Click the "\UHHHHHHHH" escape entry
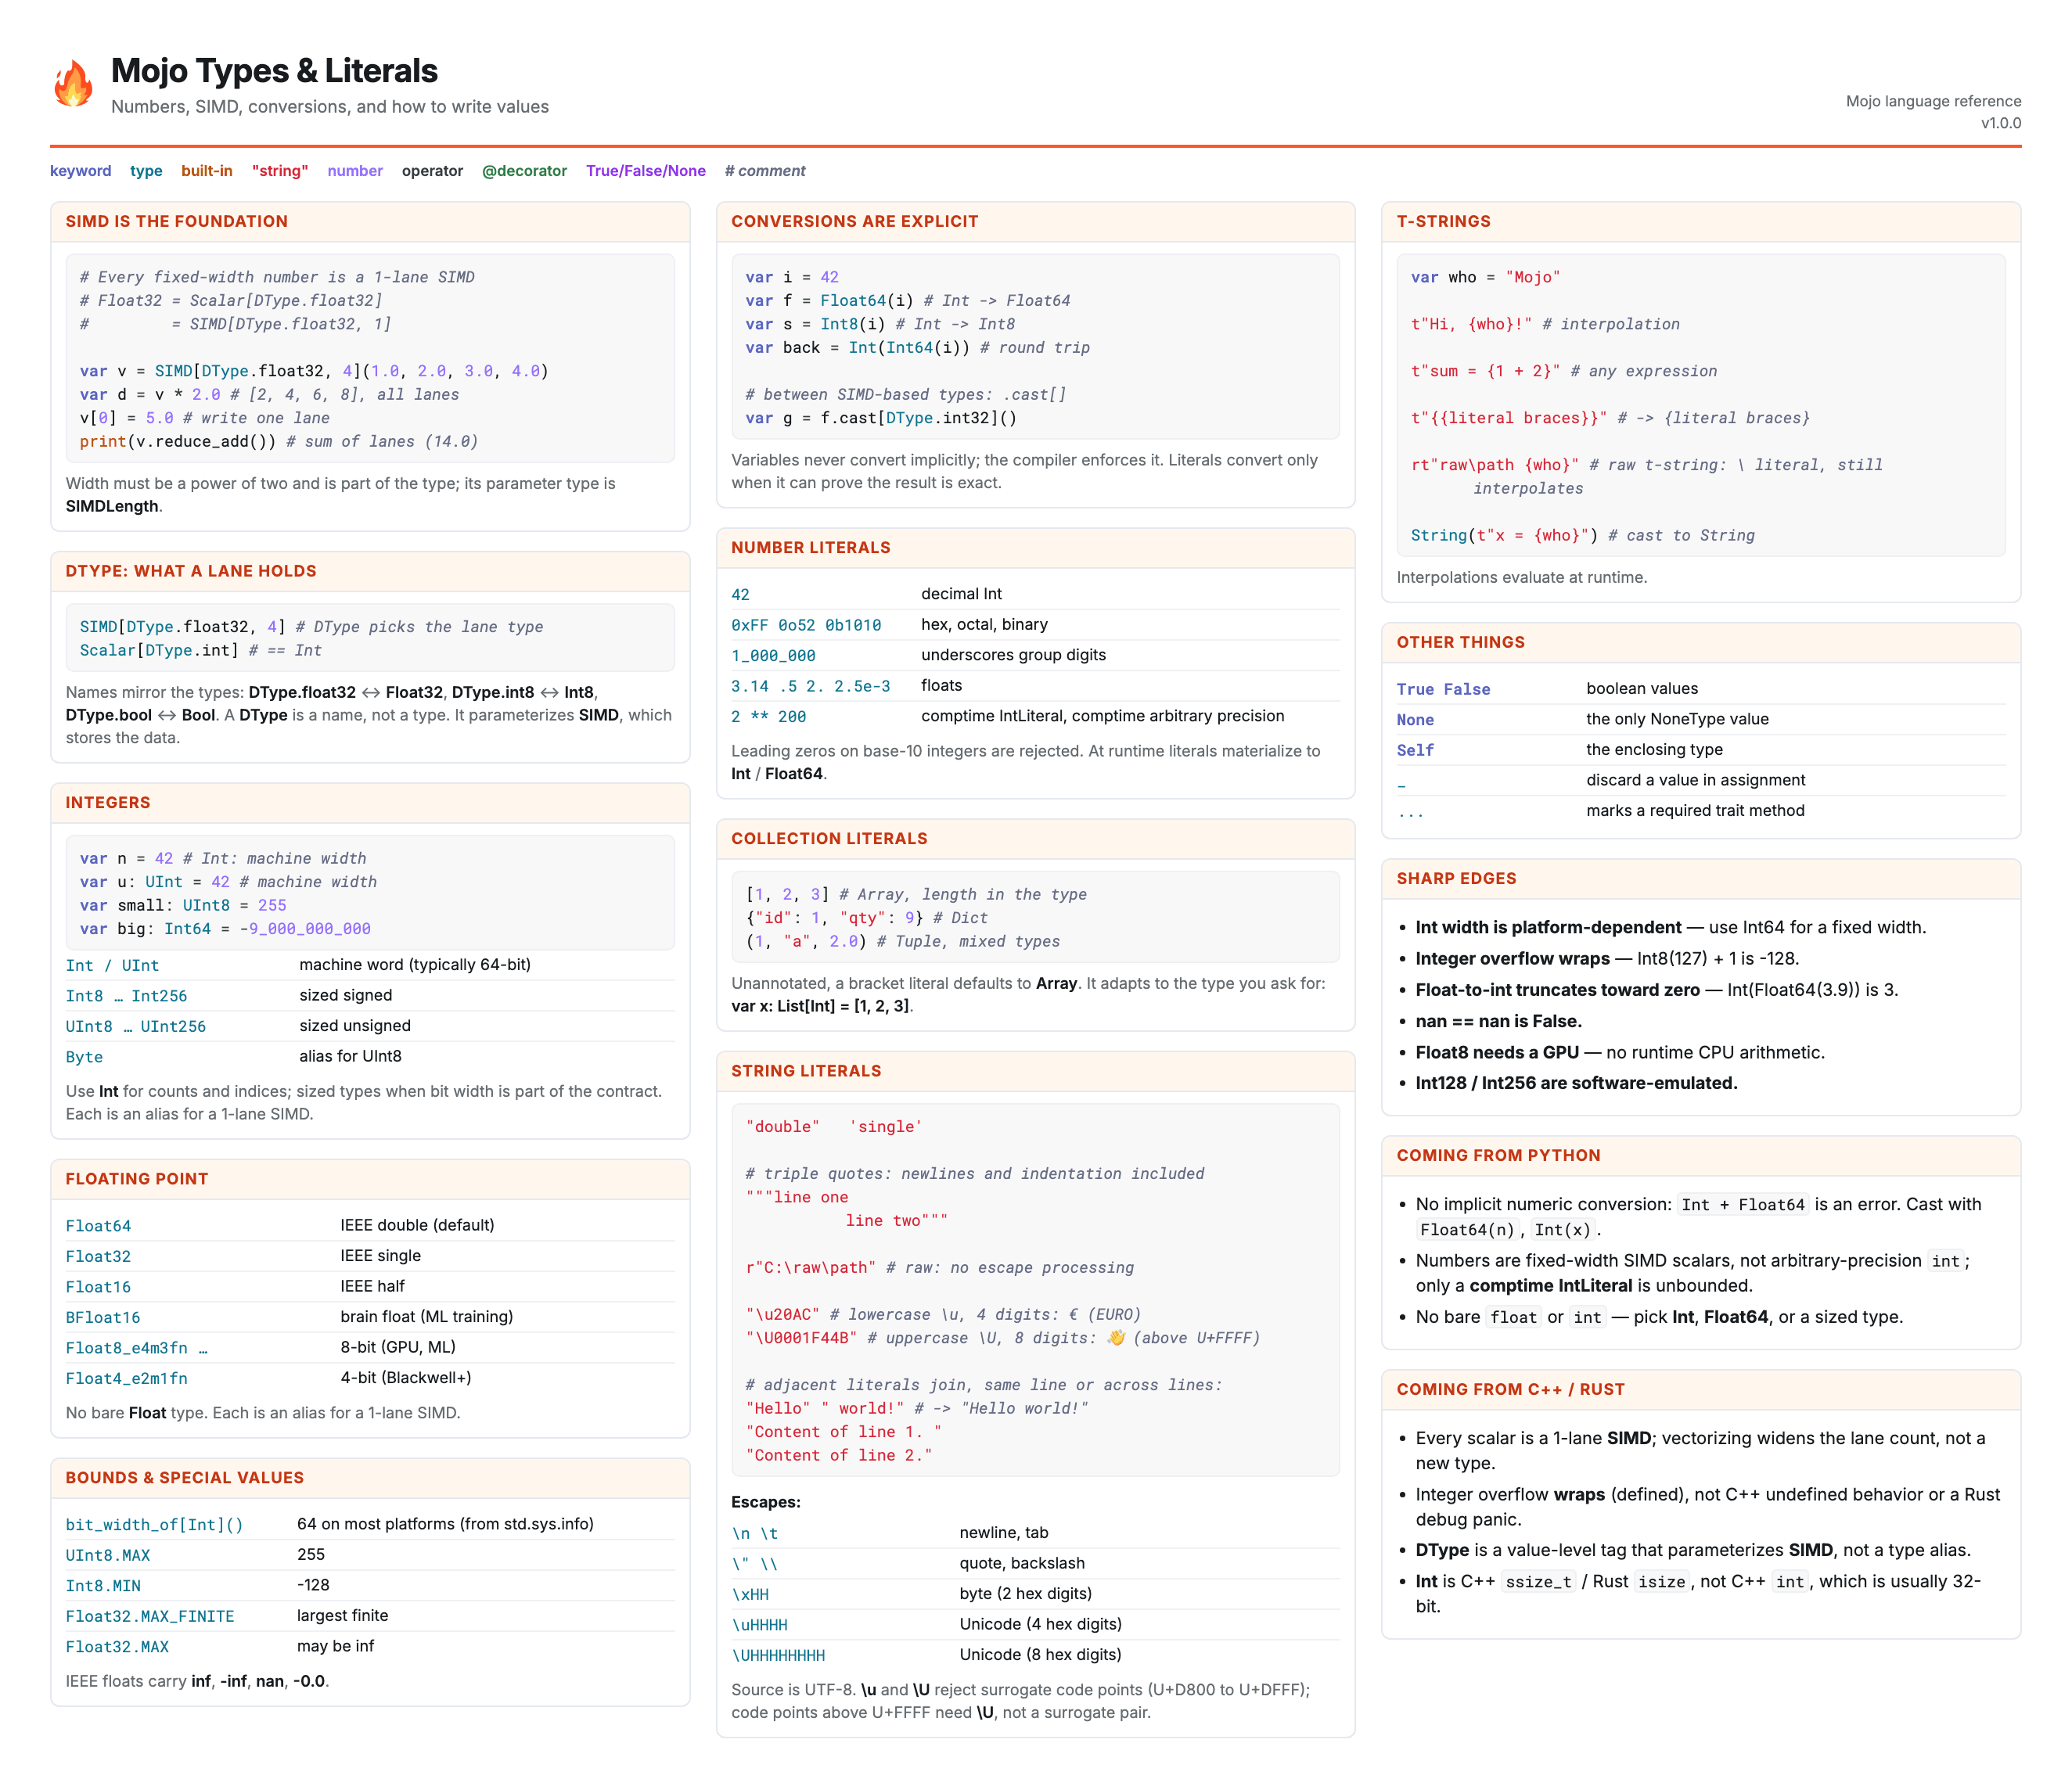The image size is (2072, 1779). click(779, 1656)
